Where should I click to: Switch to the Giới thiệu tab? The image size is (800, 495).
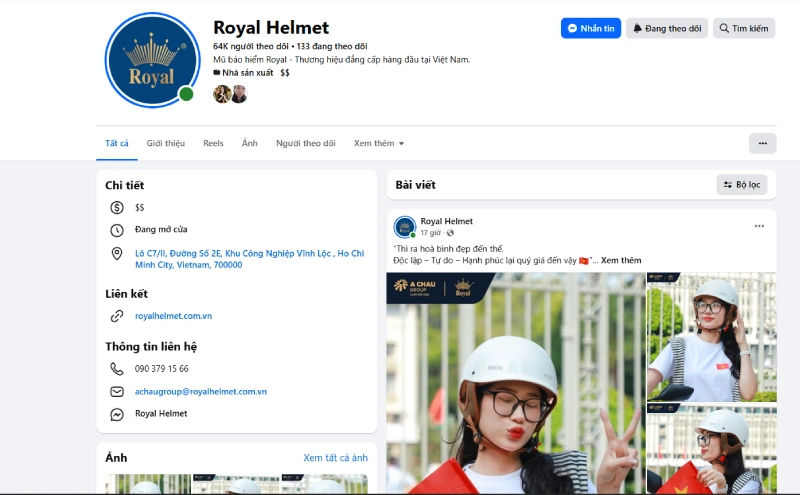click(x=166, y=143)
